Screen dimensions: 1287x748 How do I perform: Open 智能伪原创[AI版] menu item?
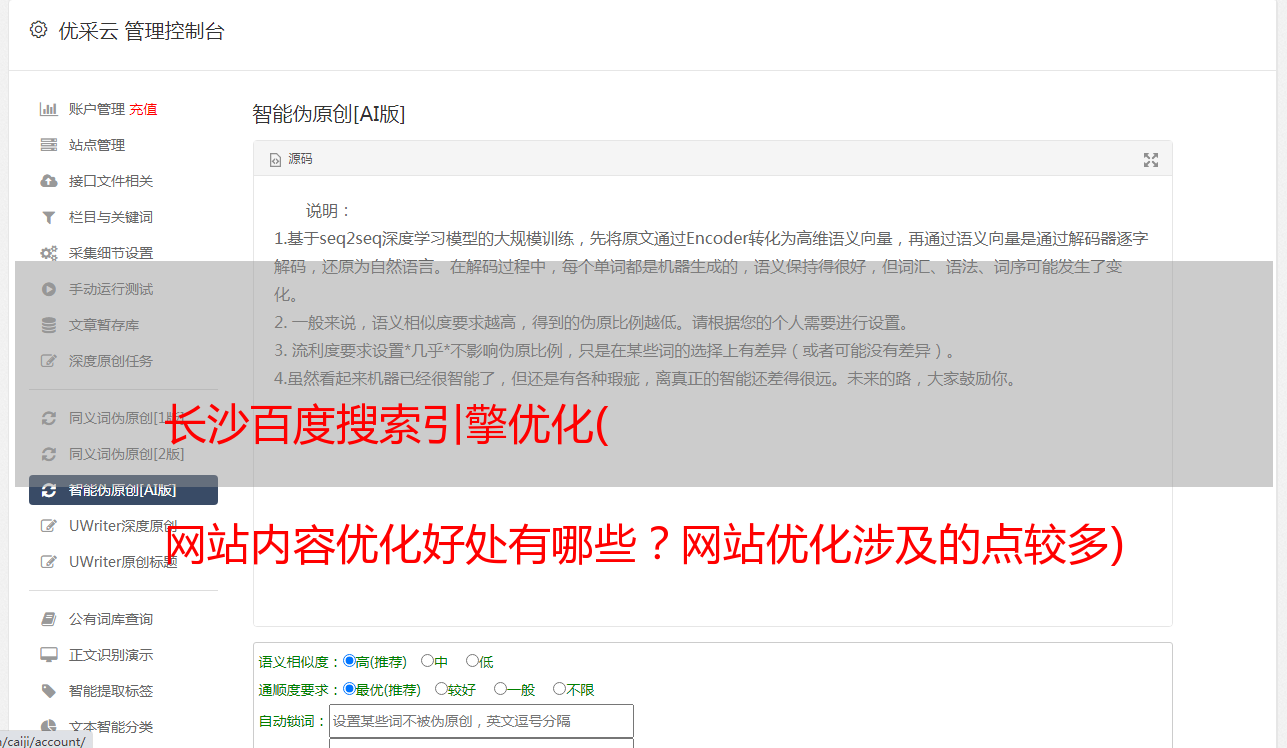tap(123, 490)
